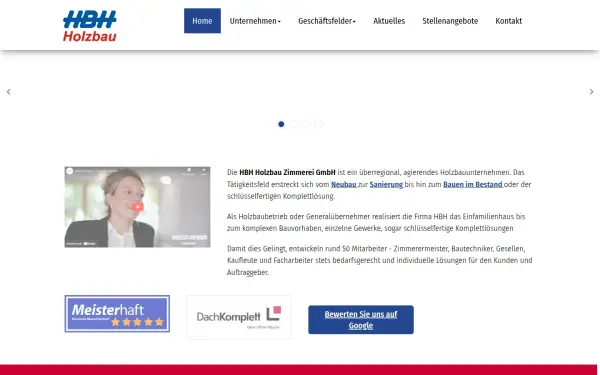Open the Stellenangebote menu item
600x375 pixels.
450,21
